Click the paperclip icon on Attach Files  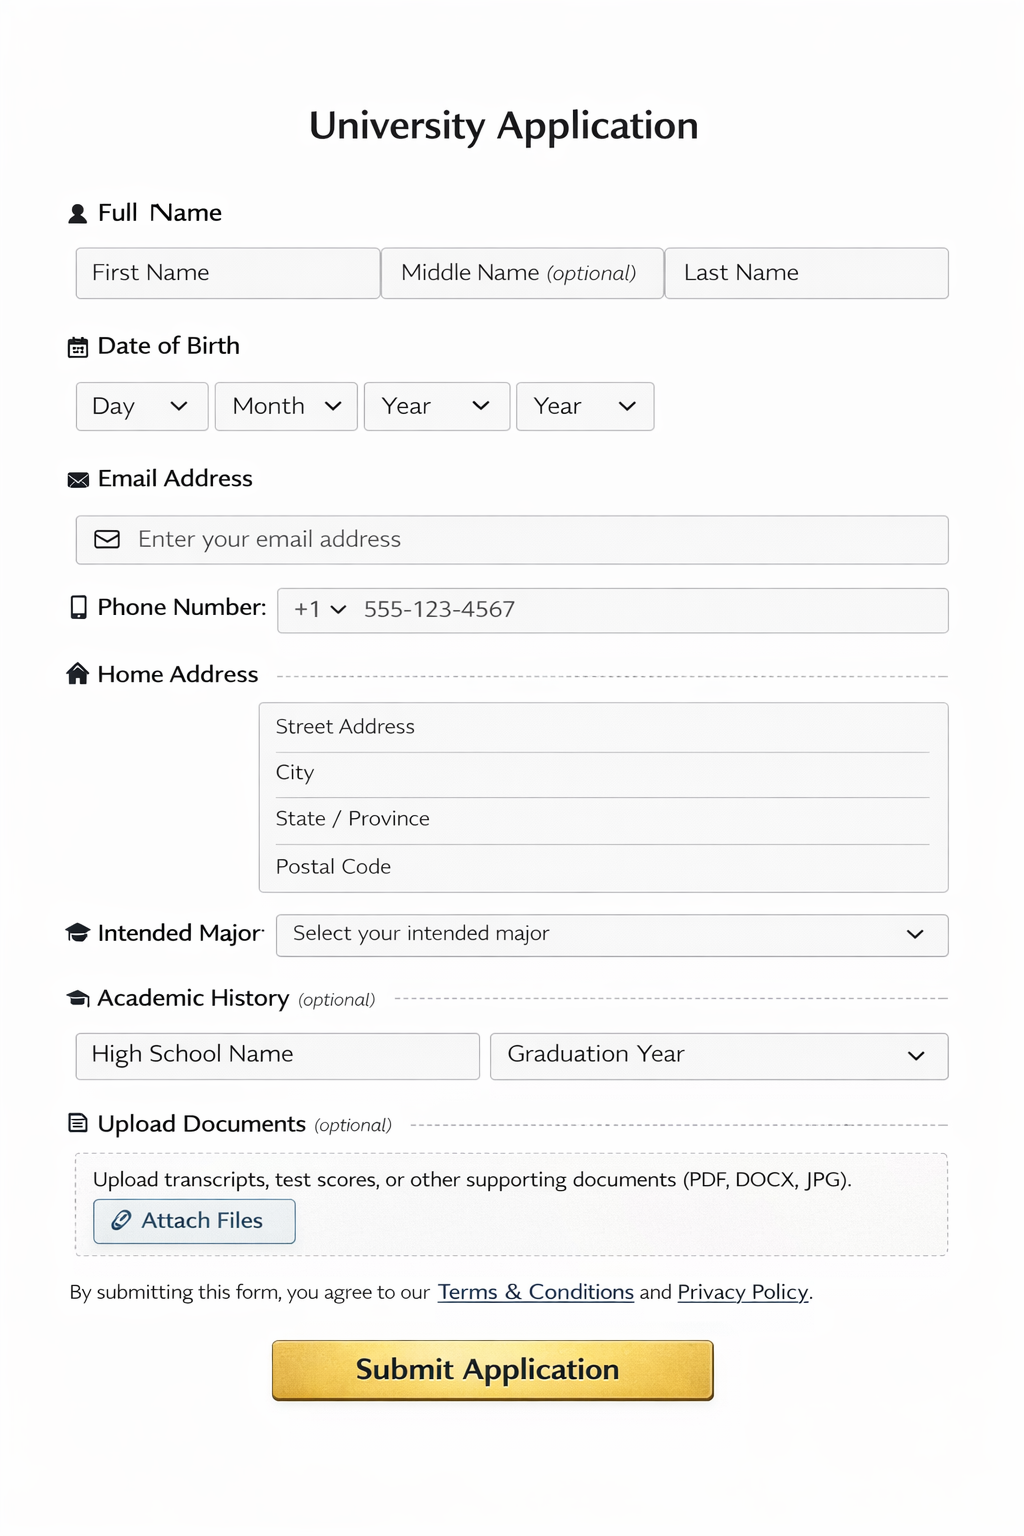(122, 1220)
